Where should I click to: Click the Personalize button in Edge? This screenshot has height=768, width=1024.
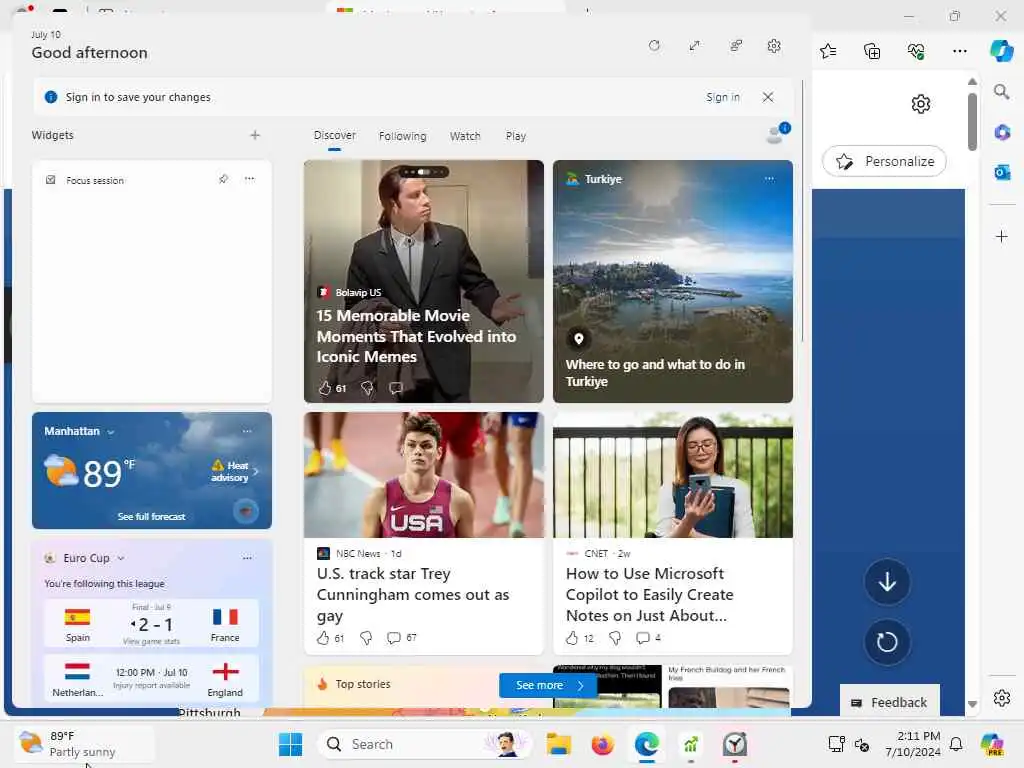click(884, 161)
